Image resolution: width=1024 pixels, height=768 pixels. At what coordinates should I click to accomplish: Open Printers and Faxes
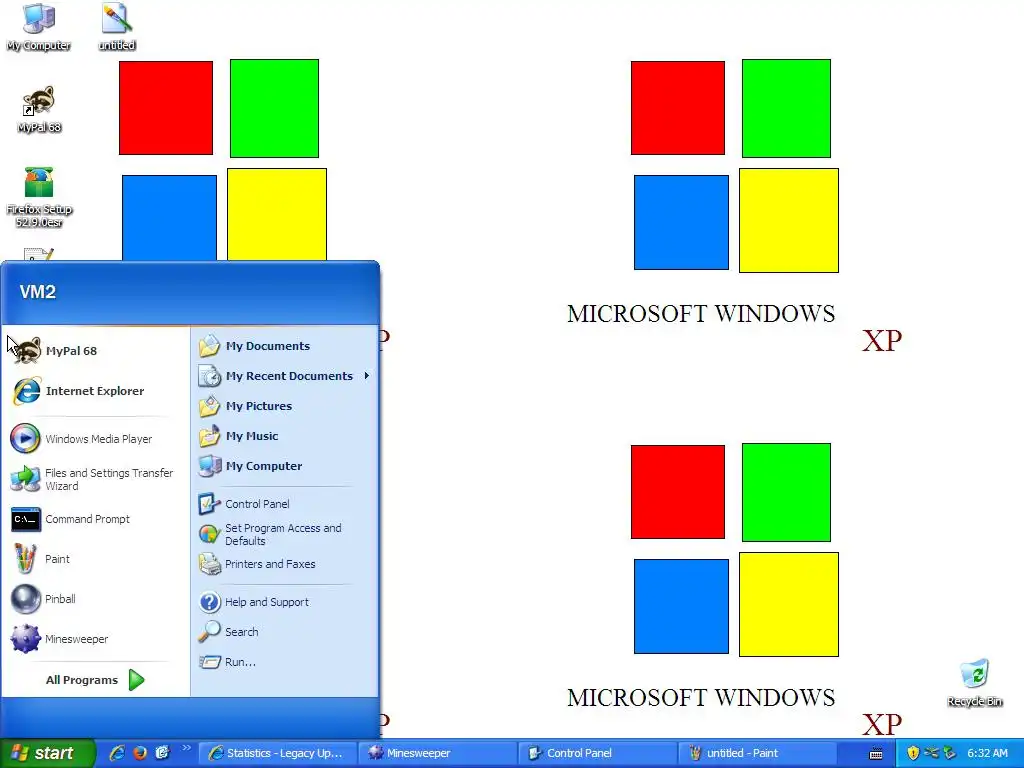tap(284, 564)
